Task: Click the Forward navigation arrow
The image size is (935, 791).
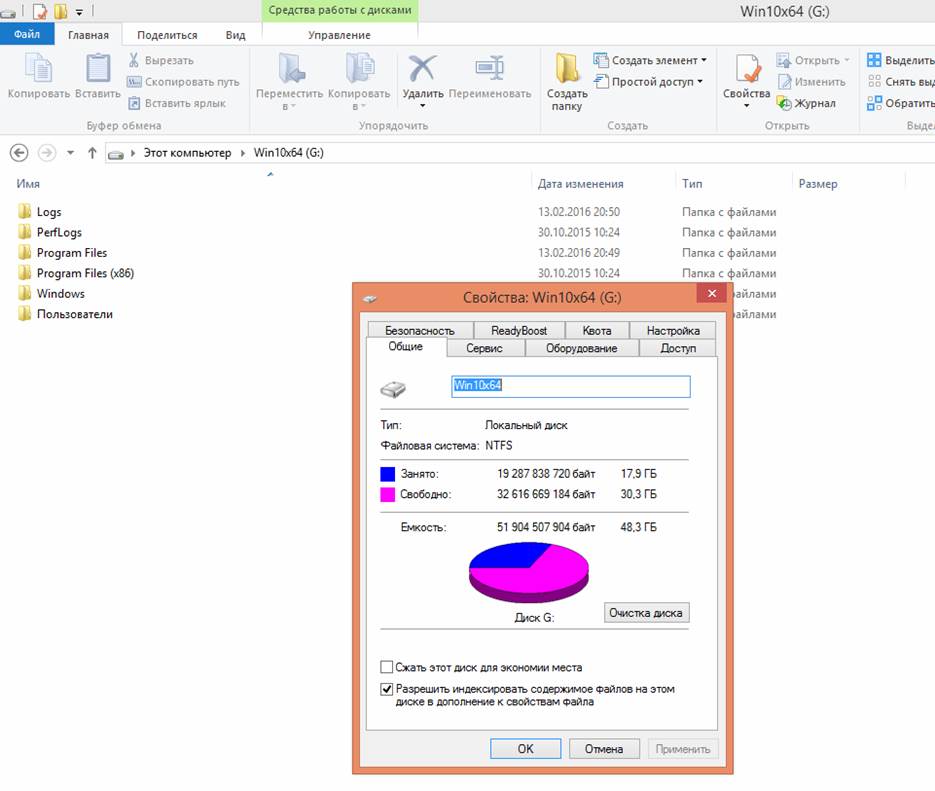Action: click(x=47, y=153)
